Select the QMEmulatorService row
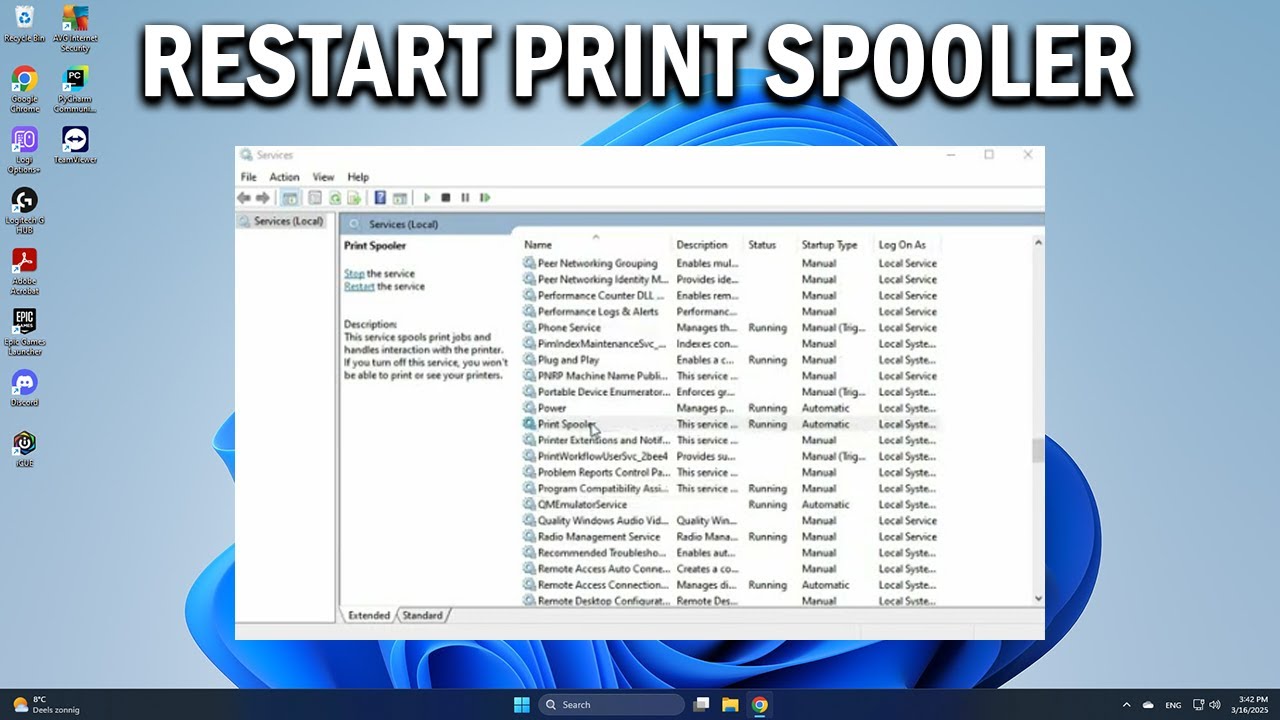1280x720 pixels. [730, 504]
